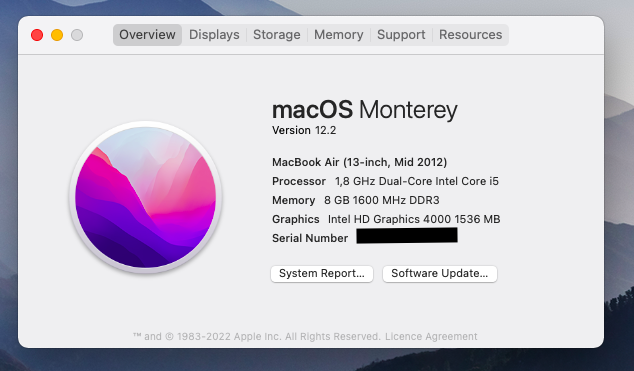Click the macOS Monterey title
Viewport: 634px width, 371px height.
tap(365, 110)
